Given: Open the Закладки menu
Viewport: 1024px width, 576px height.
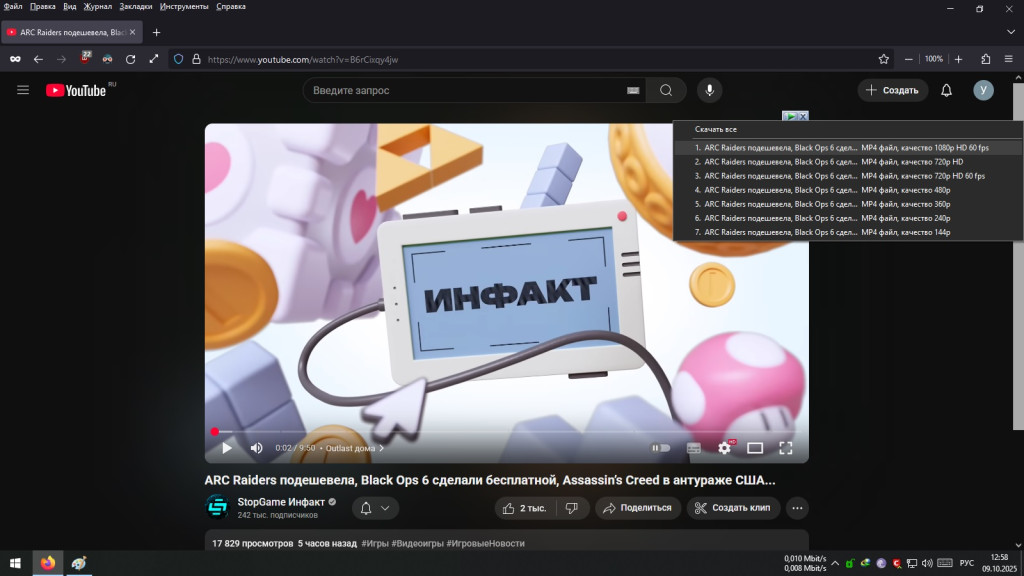Looking at the screenshot, I should [x=136, y=6].
